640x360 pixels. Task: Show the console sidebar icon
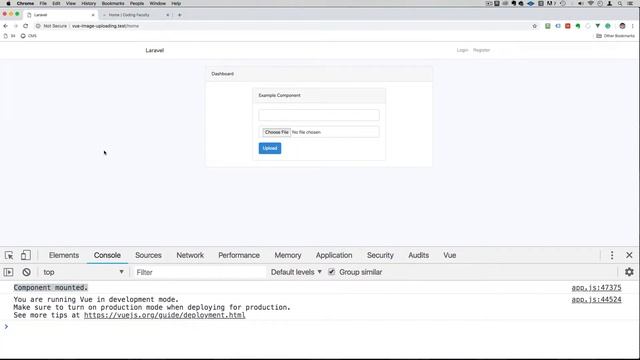[x=9, y=272]
